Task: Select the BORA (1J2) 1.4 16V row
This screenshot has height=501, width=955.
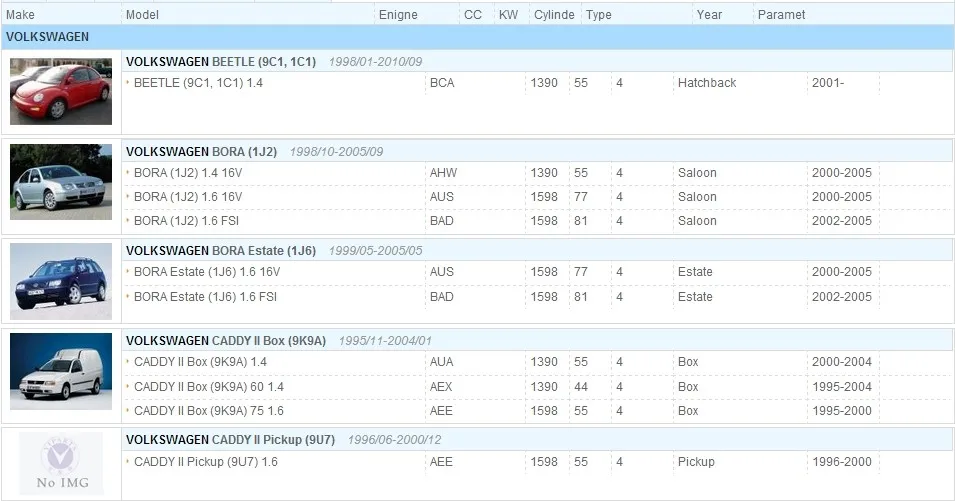Action: click(x=538, y=173)
